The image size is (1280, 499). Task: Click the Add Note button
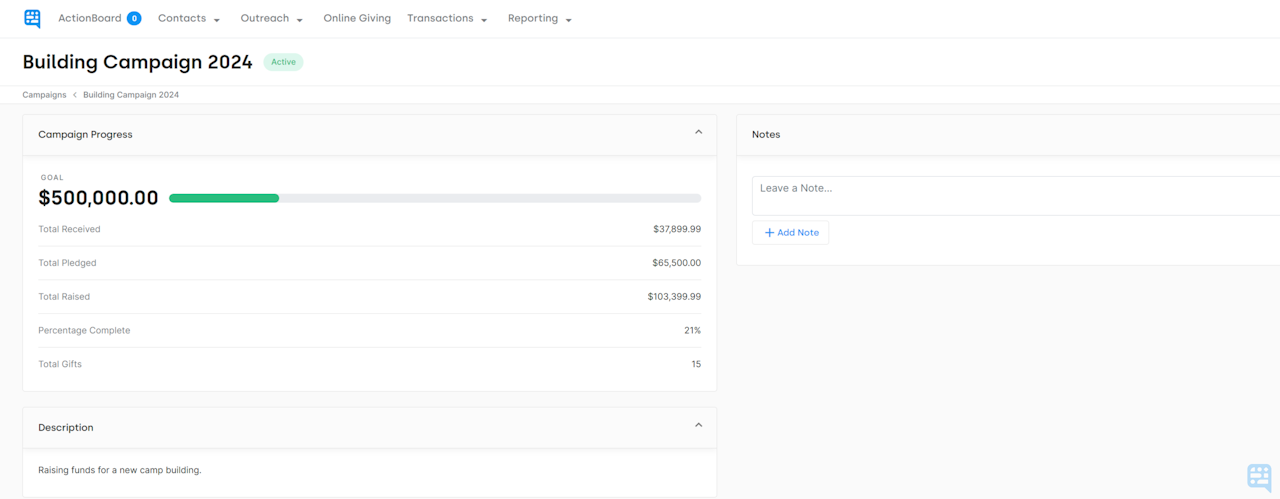[791, 233]
